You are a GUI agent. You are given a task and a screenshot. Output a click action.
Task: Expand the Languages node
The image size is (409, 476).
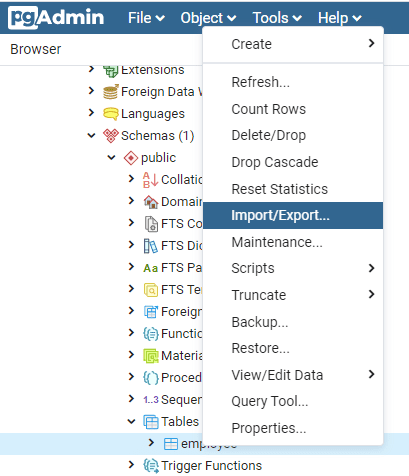click(x=91, y=113)
